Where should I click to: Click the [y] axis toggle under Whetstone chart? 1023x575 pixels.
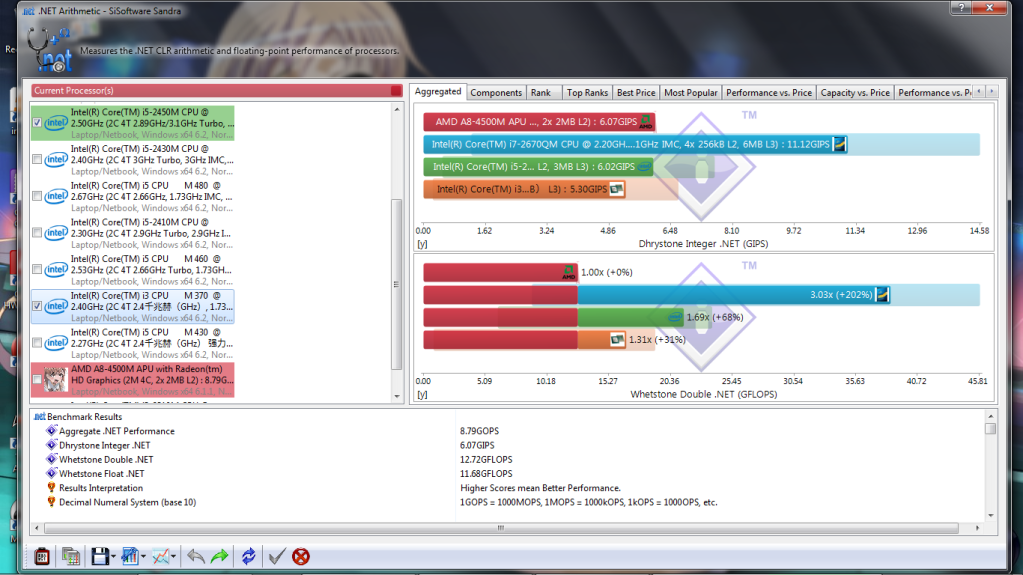(422, 395)
